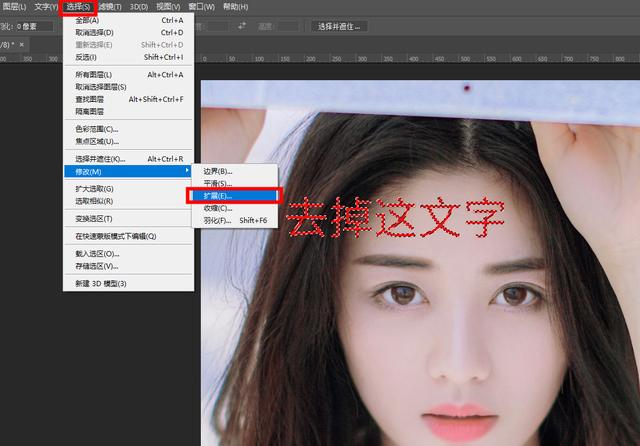Image resolution: width=640 pixels, height=446 pixels.
Task: Choose 变换选区(T) entry
Action: tap(129, 219)
